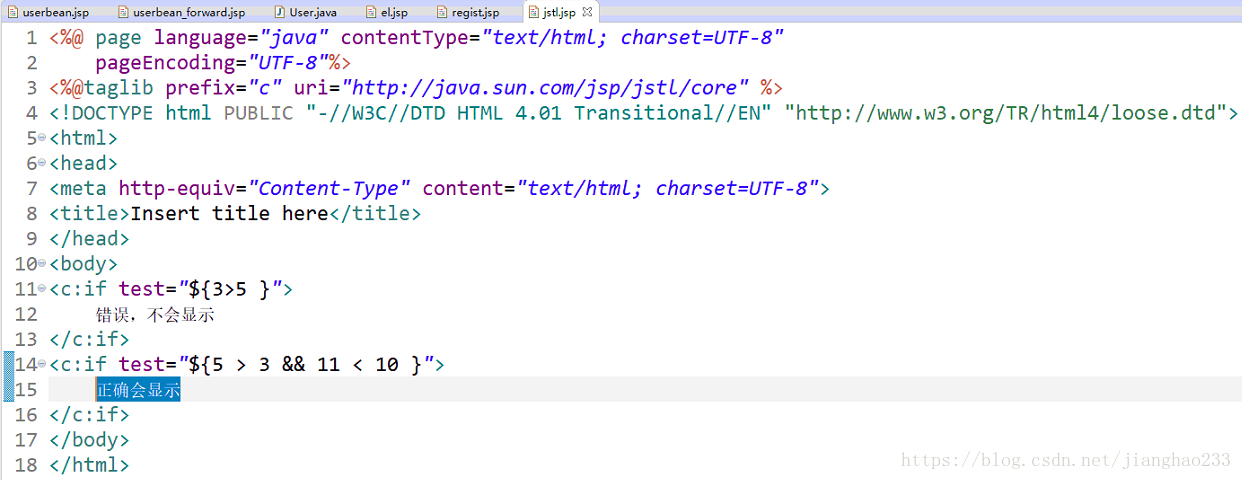1242x480 pixels.
Task: Select the el.jsp editor tab
Action: click(388, 12)
